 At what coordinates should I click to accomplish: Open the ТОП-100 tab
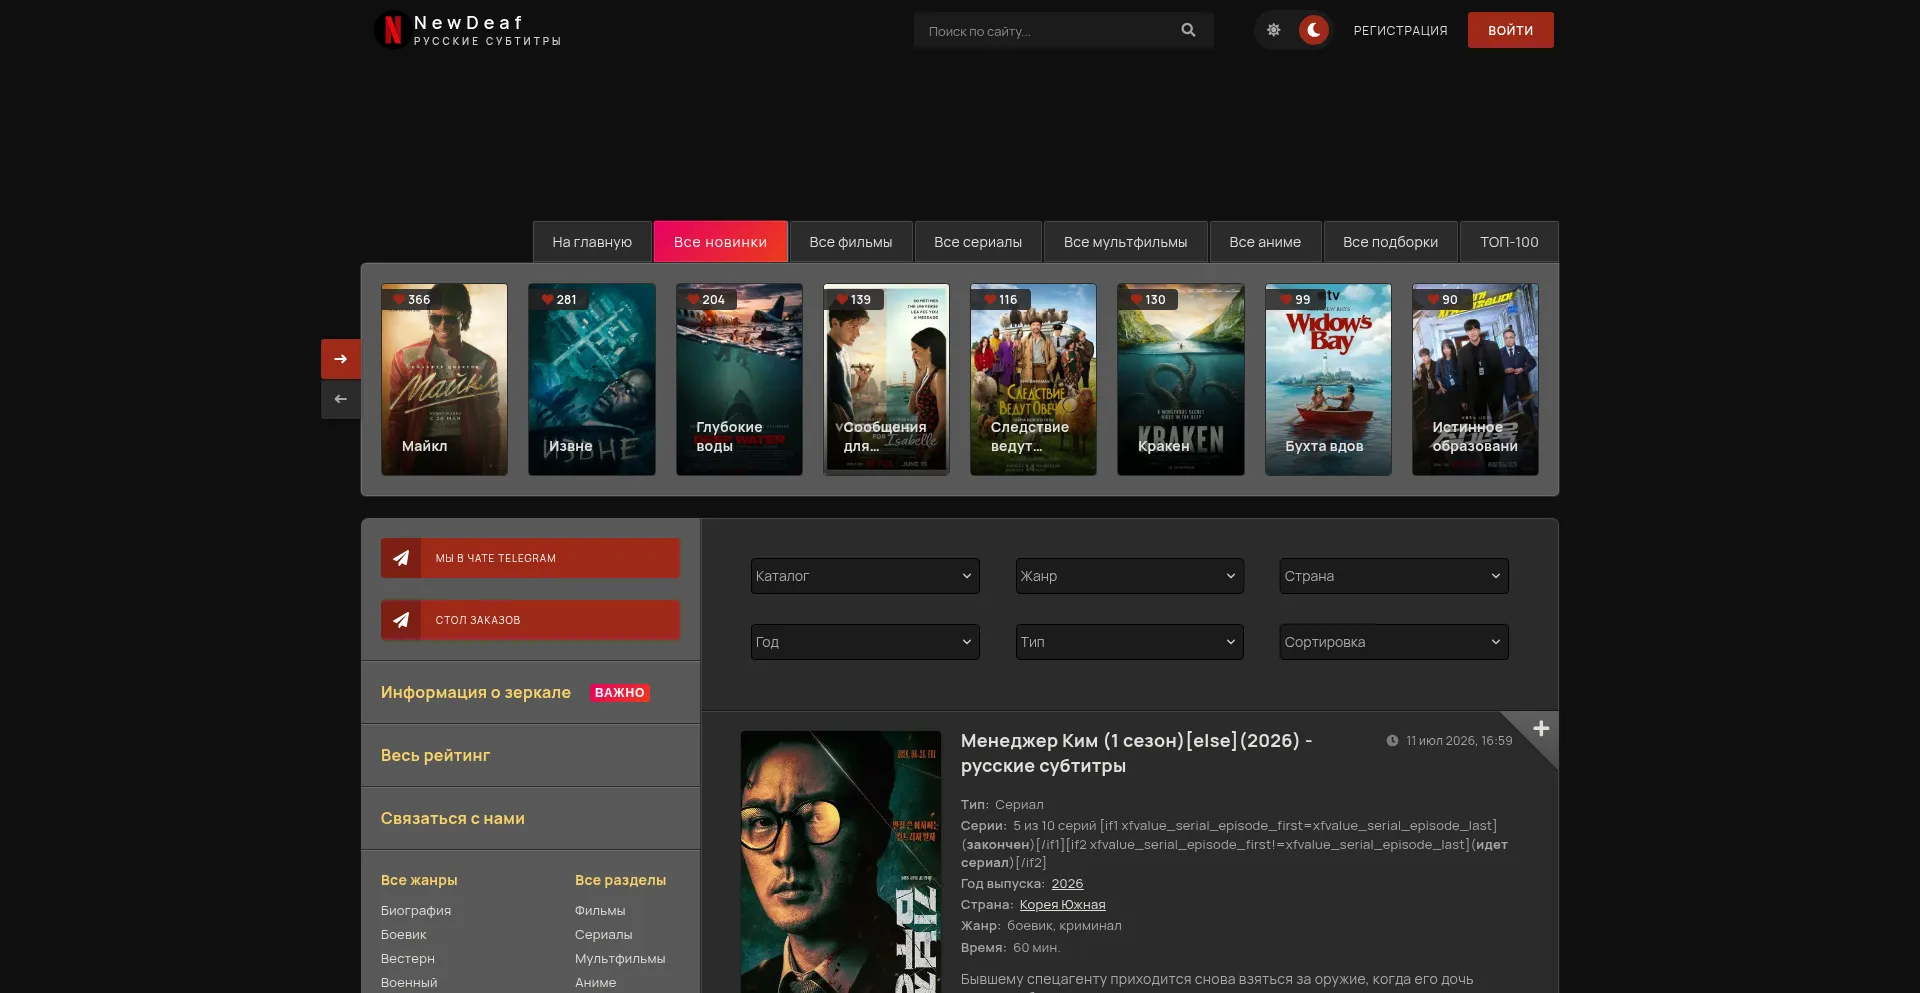pyautogui.click(x=1509, y=242)
